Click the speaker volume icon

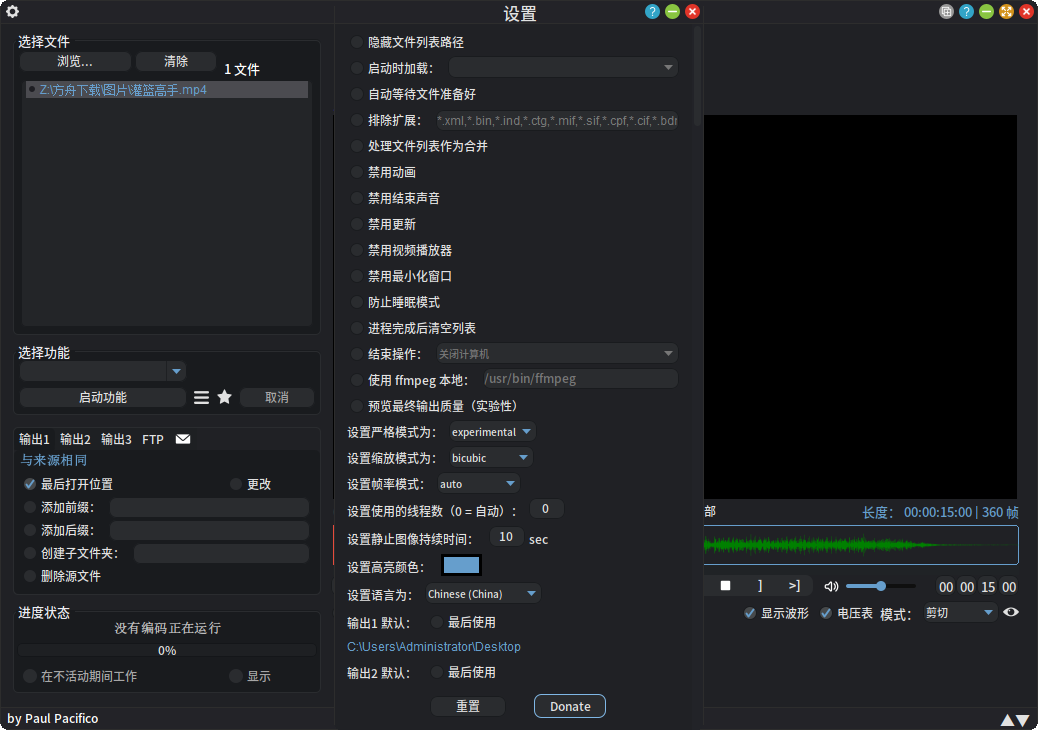tap(831, 585)
